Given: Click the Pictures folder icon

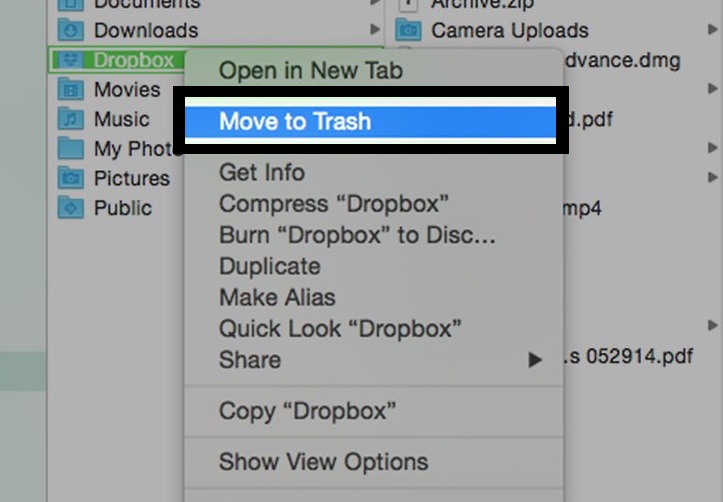Looking at the screenshot, I should coord(71,178).
